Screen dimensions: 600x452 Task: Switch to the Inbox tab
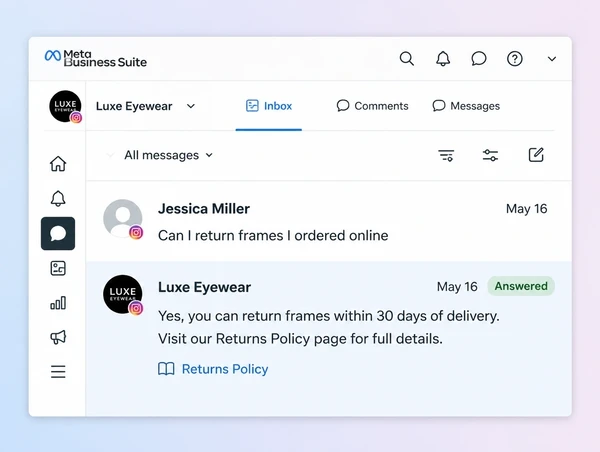(269, 106)
